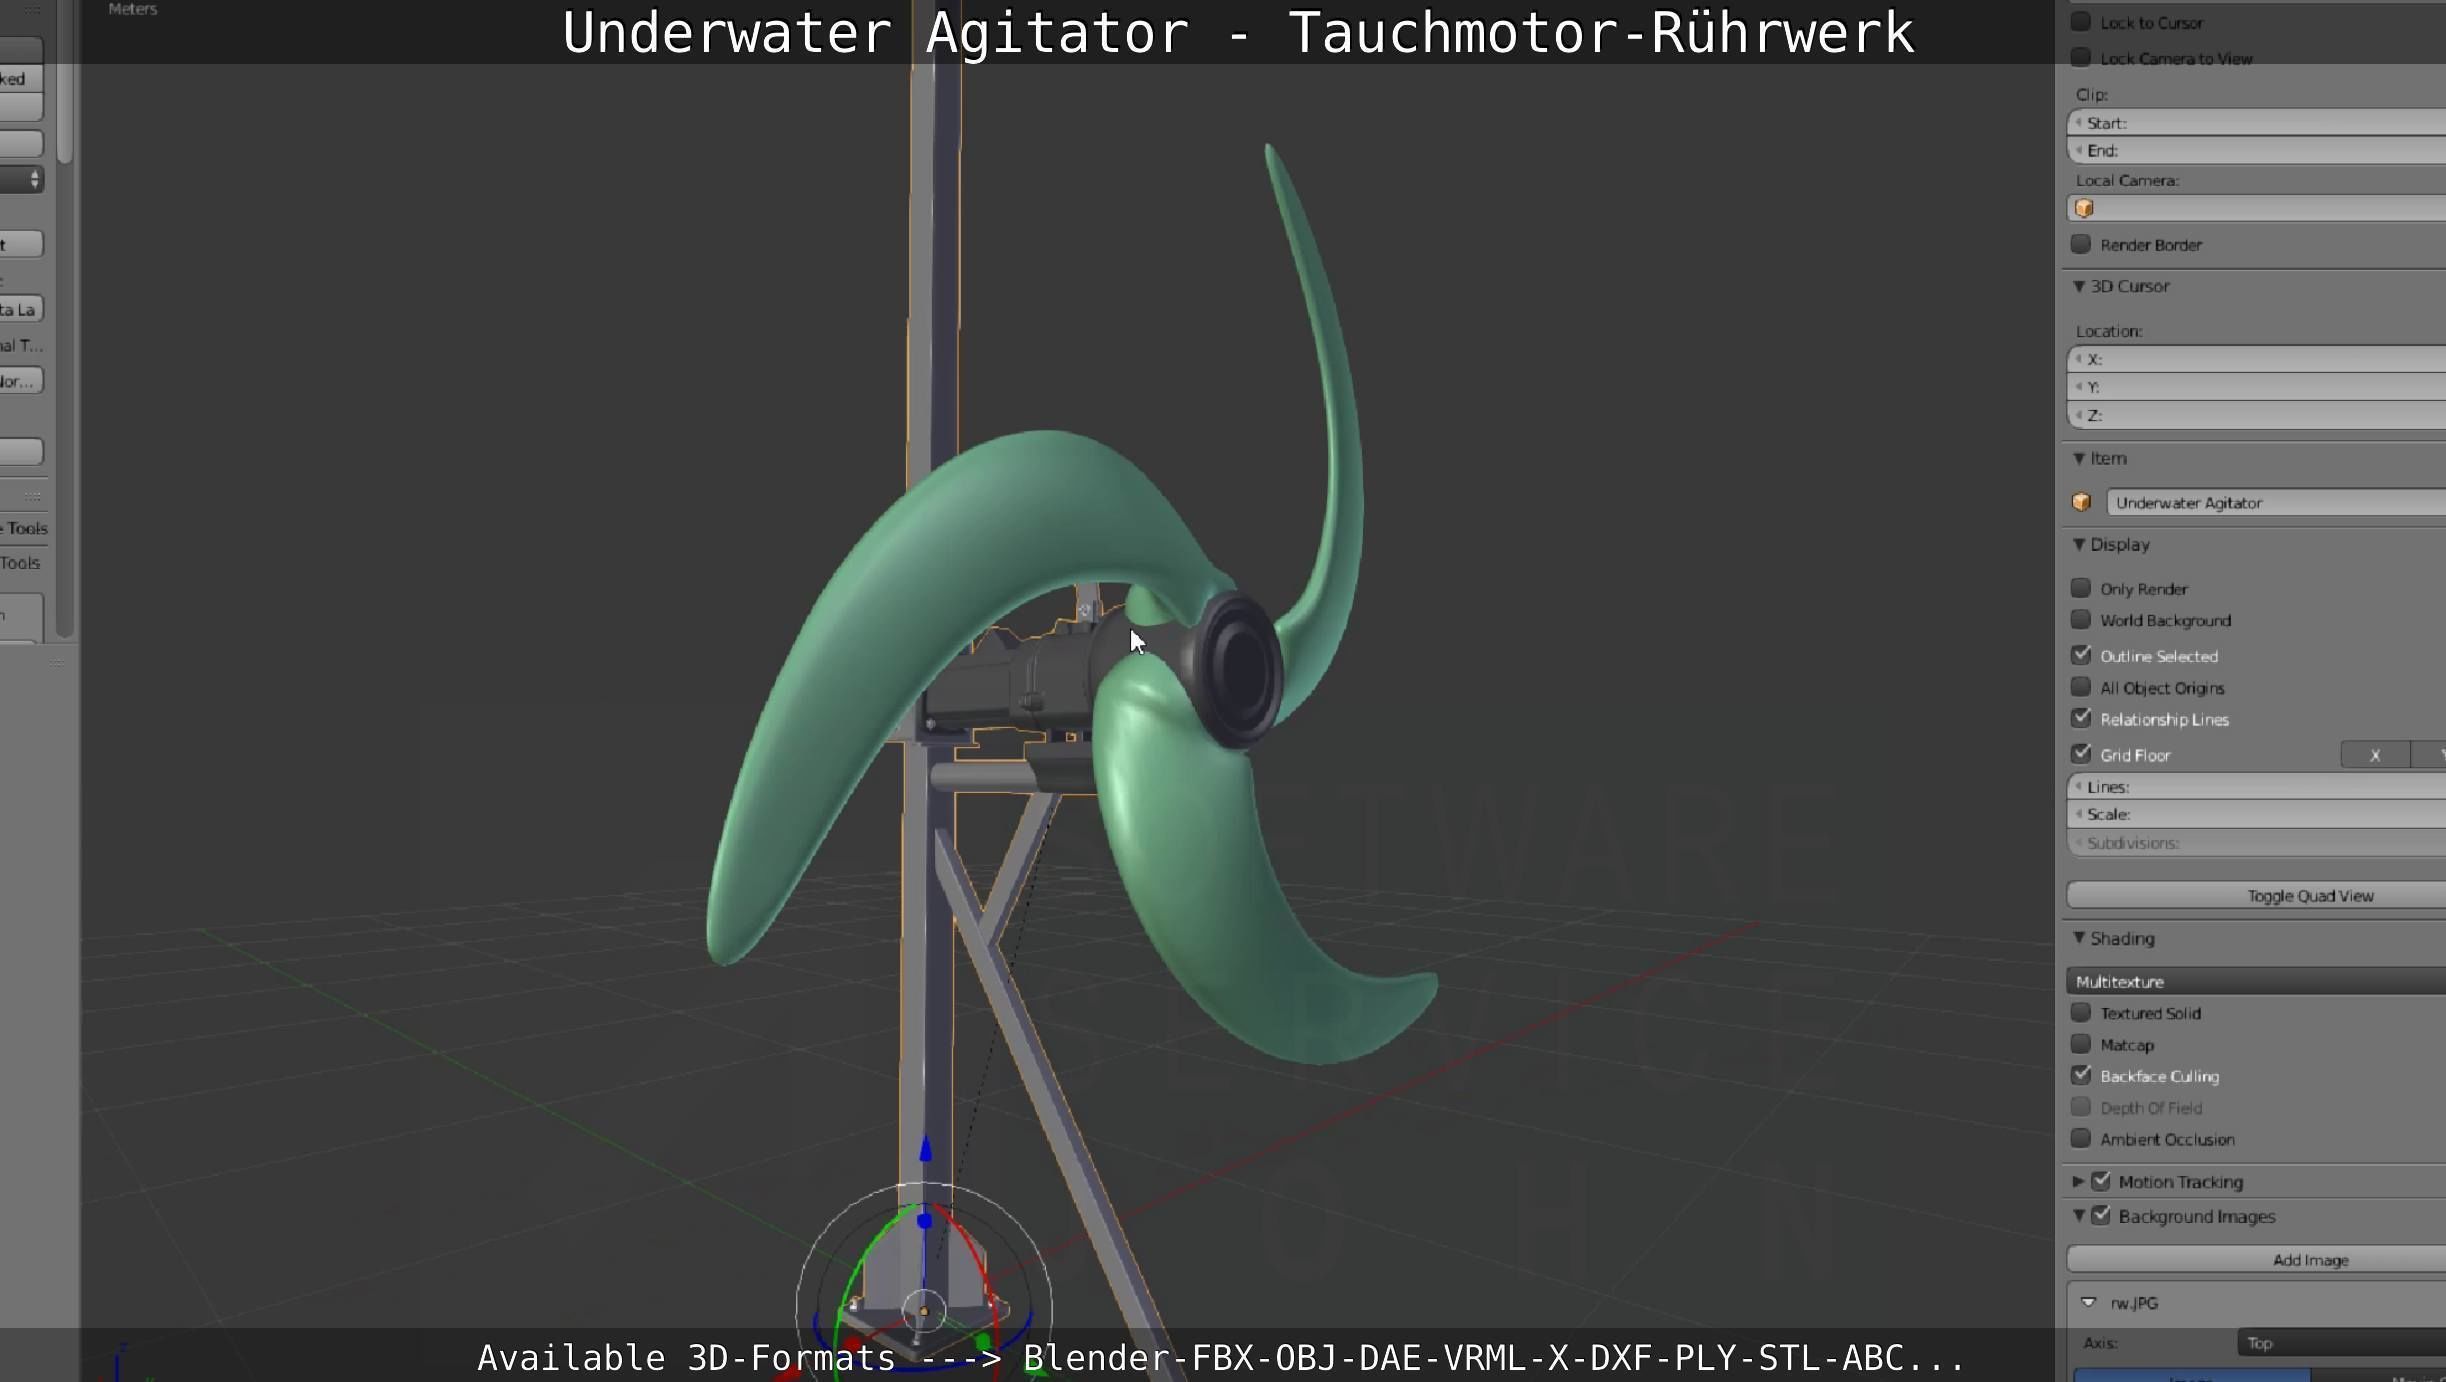Click the Local Camera cube icon
Screen dimensions: 2446x1382
(2084, 208)
